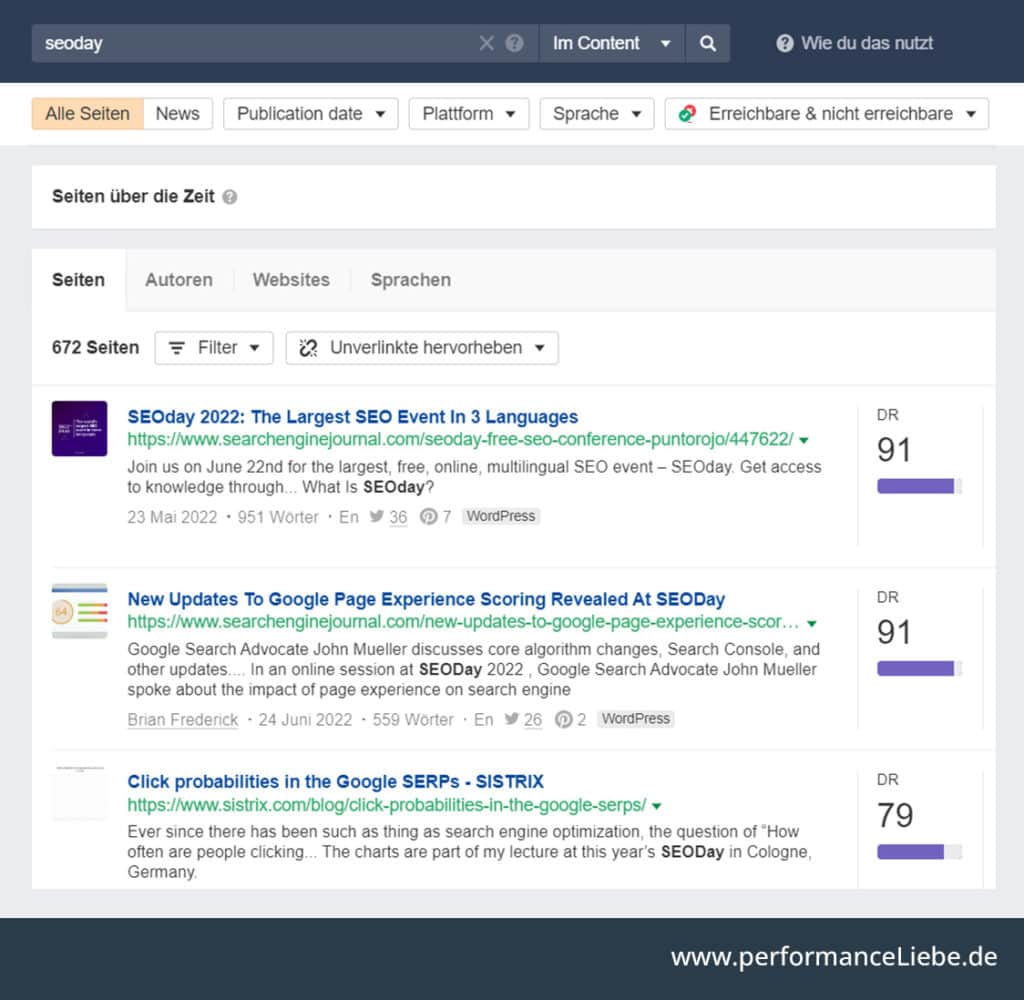Open the Sprache dropdown
Image resolution: width=1024 pixels, height=1000 pixels.
coord(597,114)
